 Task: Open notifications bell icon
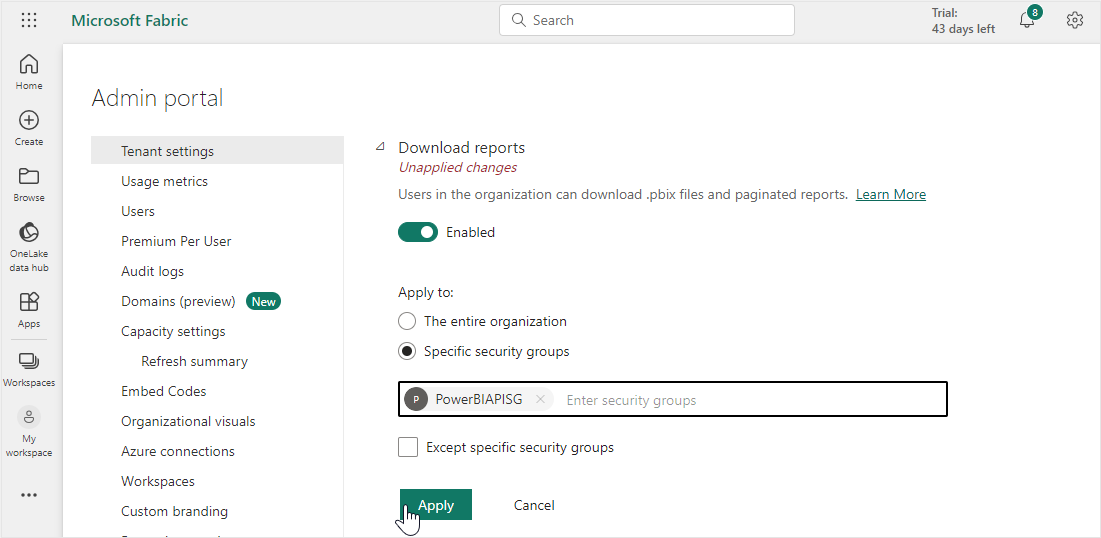1027,21
